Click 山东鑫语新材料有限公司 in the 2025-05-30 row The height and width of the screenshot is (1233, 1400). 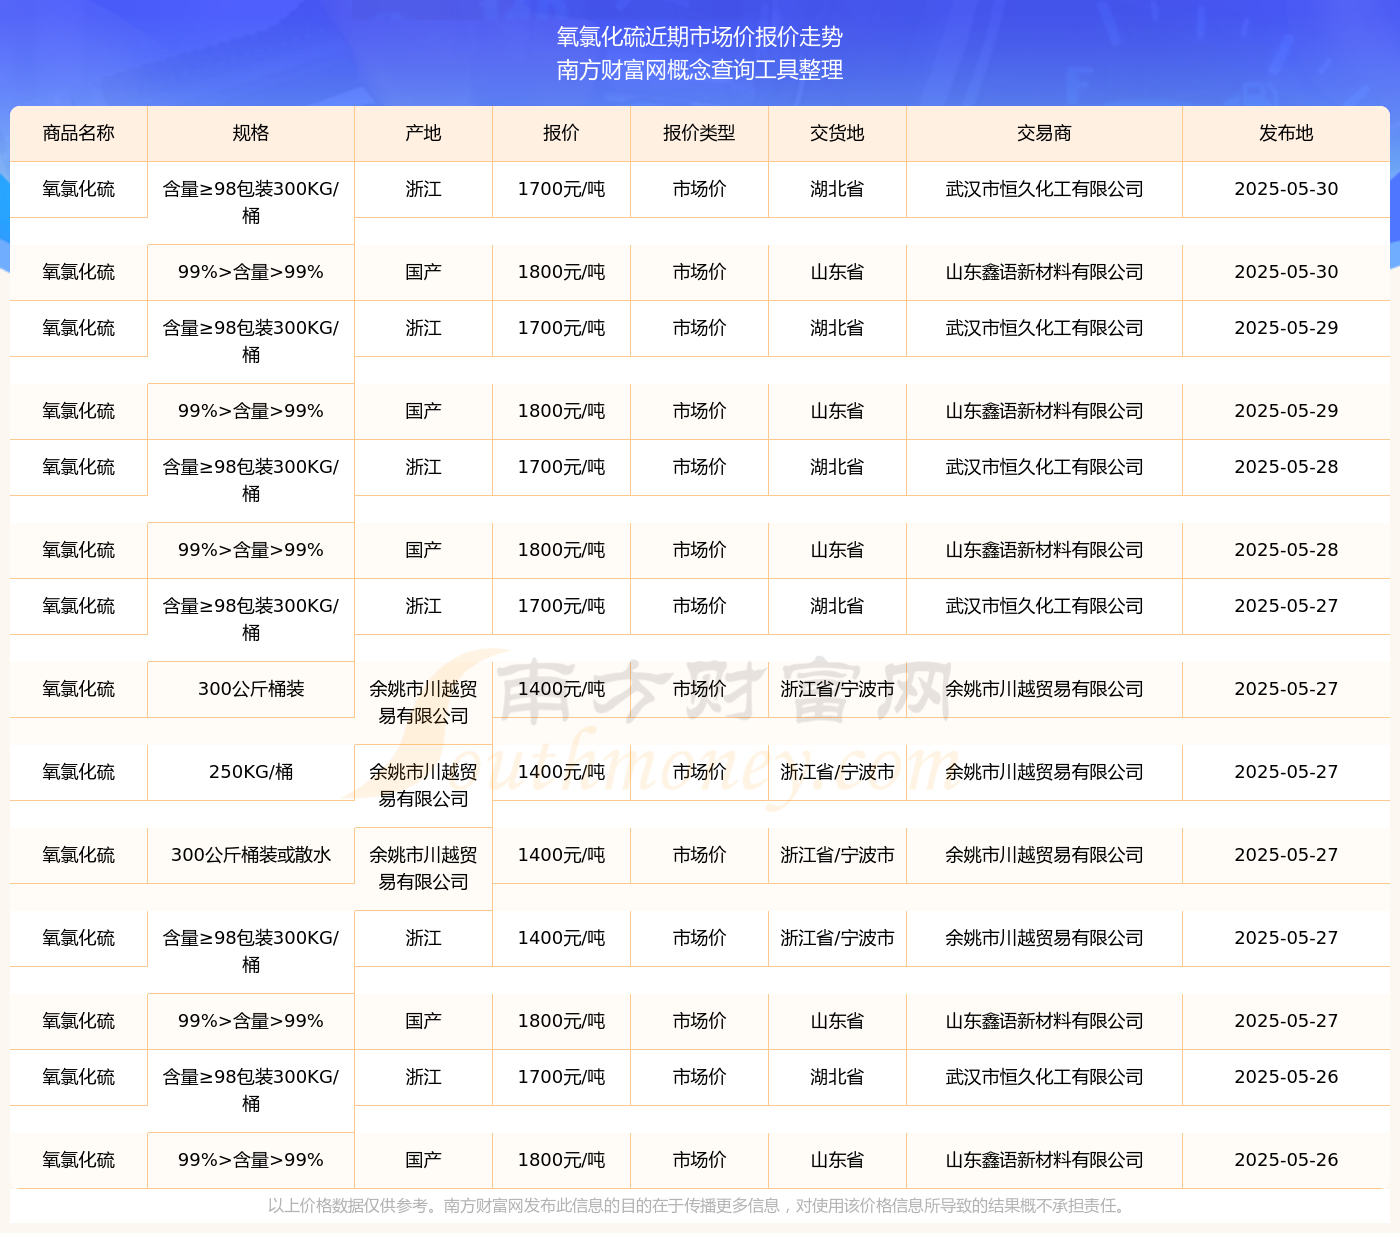1045,272
